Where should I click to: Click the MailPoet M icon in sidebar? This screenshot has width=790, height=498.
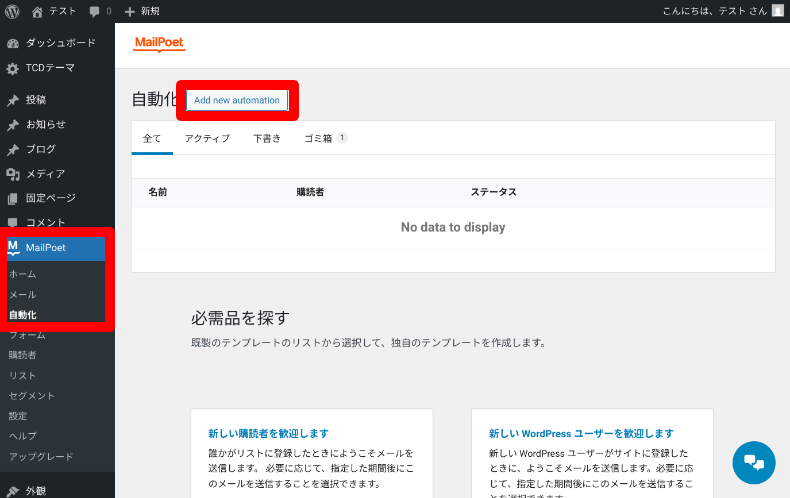13,247
